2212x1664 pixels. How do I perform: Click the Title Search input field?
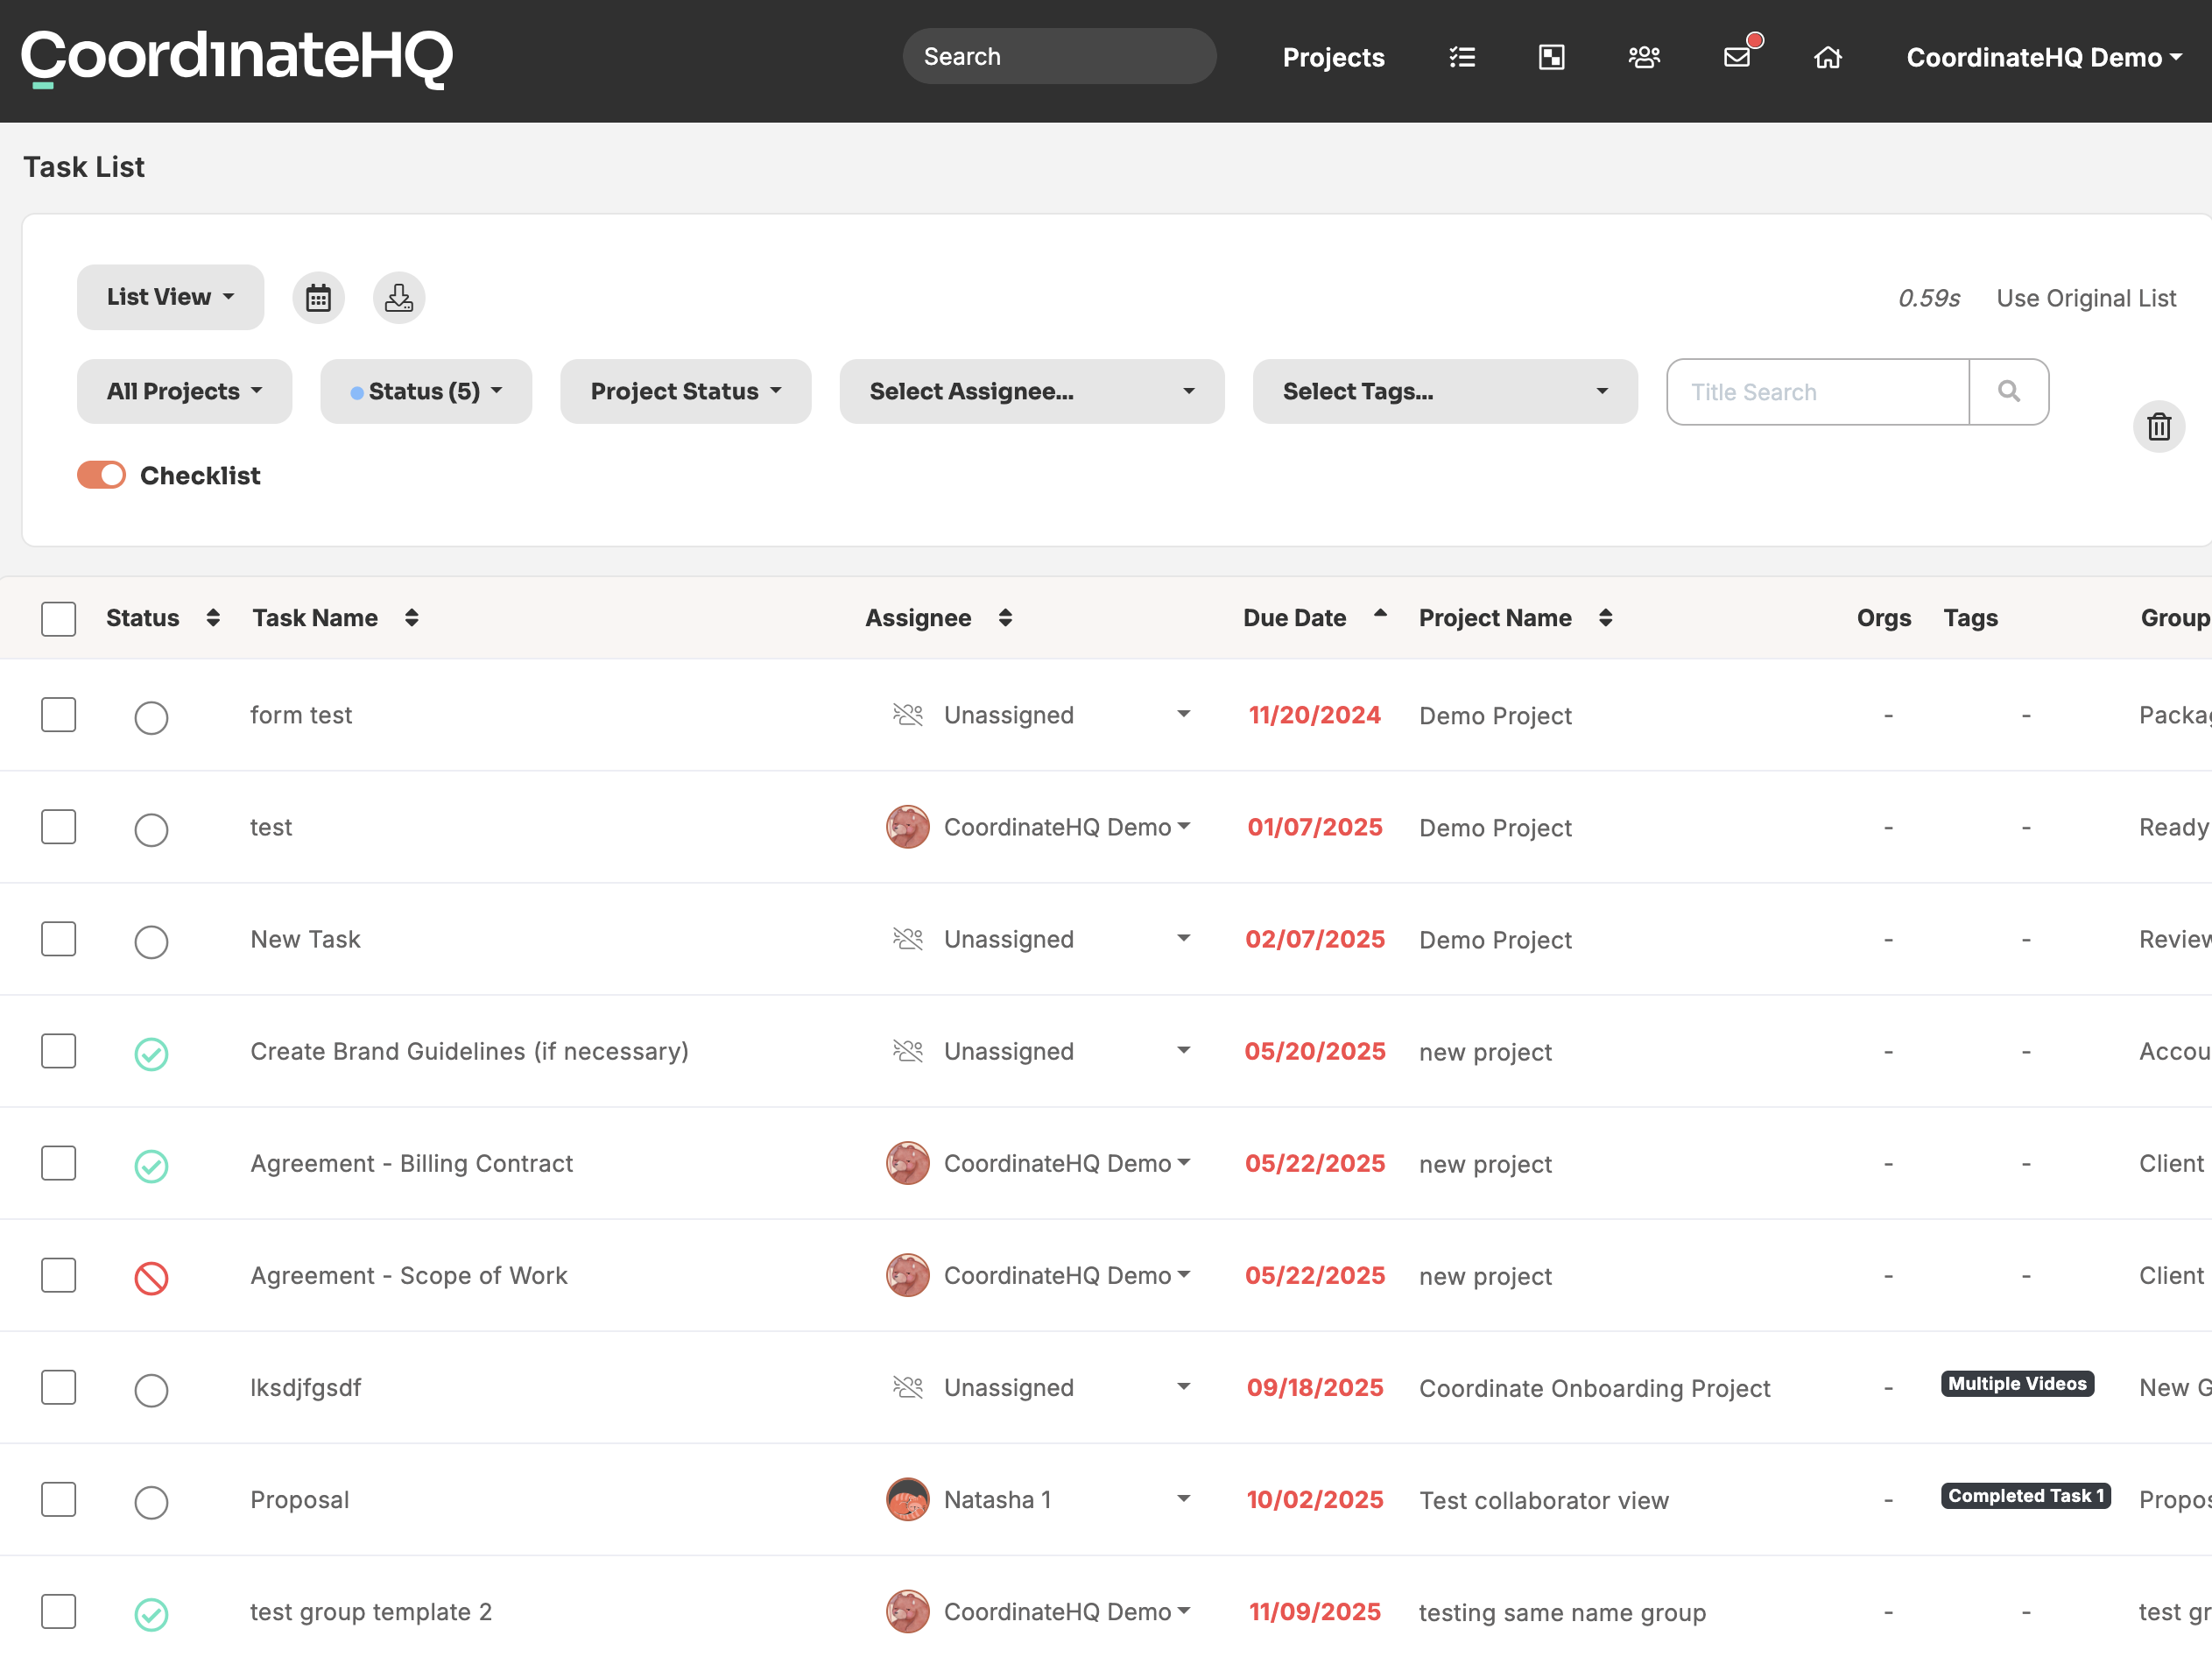(x=1818, y=392)
